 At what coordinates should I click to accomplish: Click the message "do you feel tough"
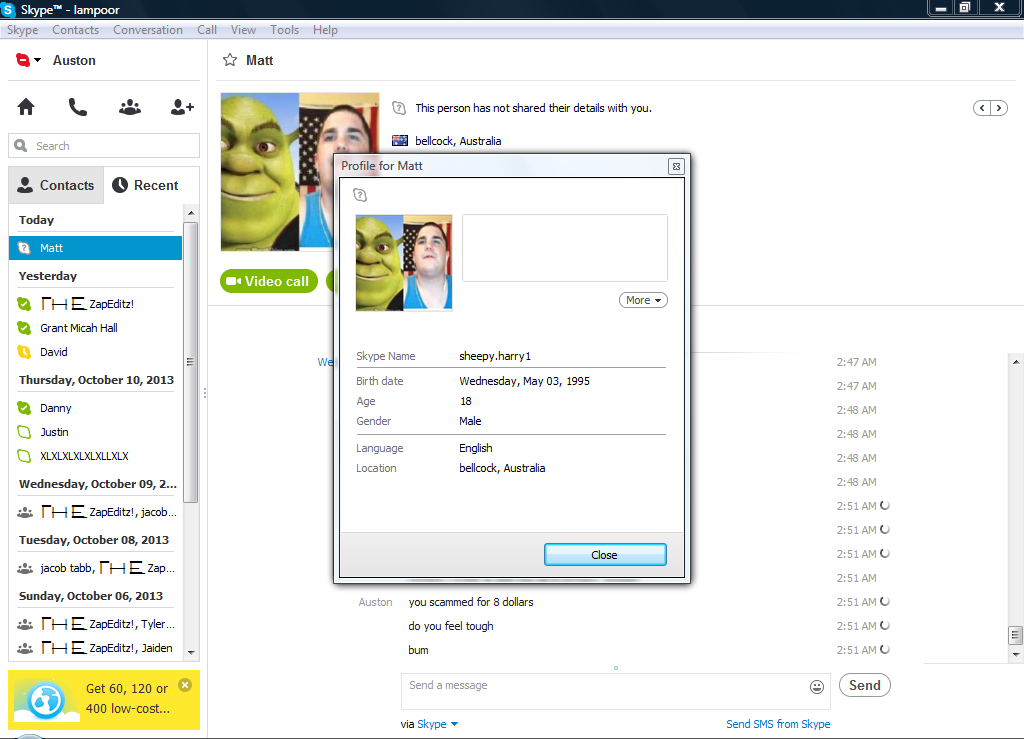(x=451, y=626)
